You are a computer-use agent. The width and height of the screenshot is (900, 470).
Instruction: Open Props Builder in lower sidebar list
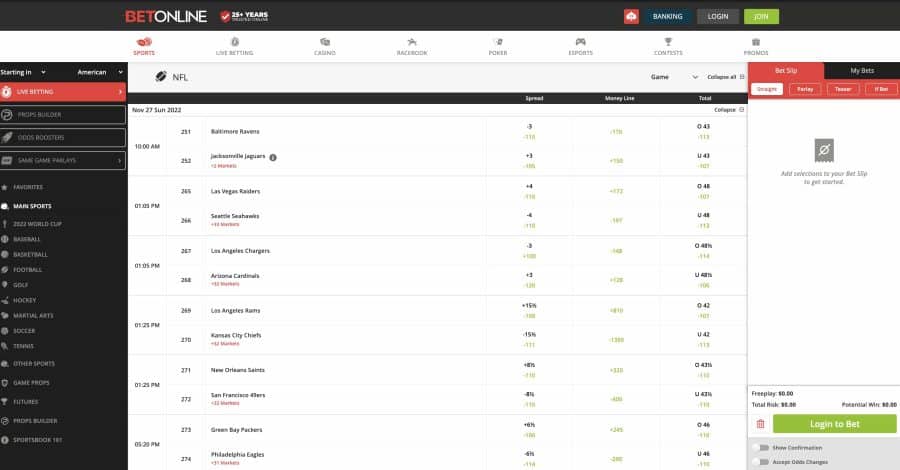pos(35,421)
